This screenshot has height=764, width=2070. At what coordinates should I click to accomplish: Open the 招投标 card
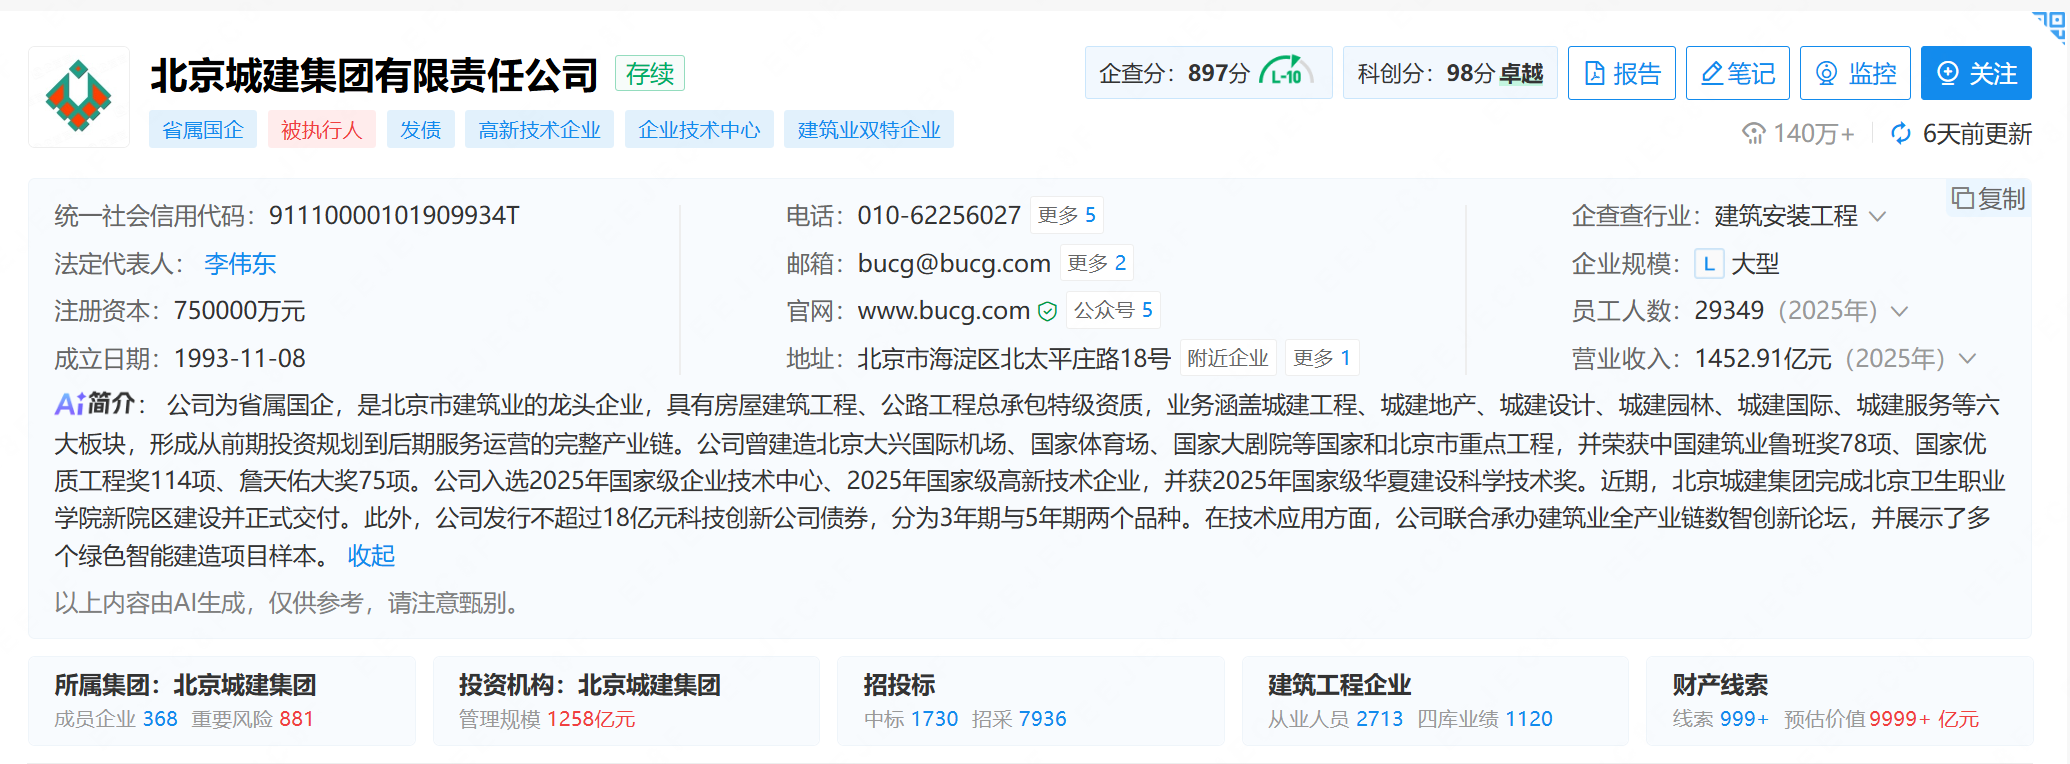tap(1031, 701)
